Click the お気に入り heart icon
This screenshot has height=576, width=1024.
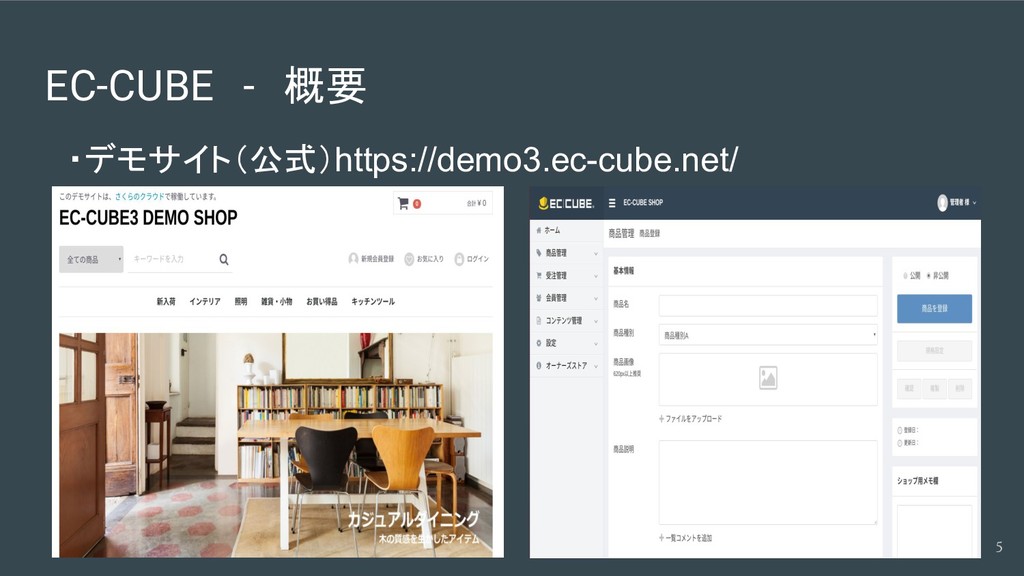pyautogui.click(x=409, y=259)
